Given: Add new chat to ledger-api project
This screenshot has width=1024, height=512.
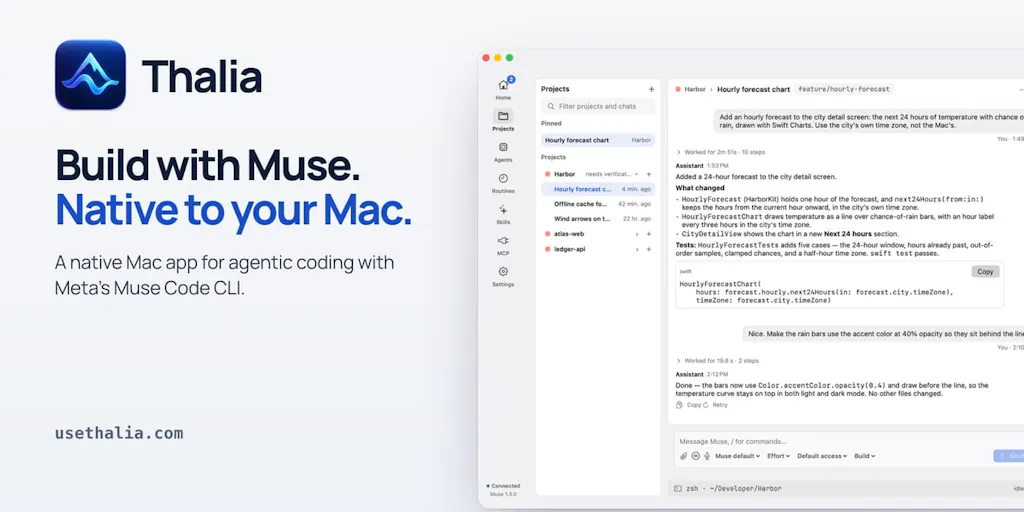Looking at the screenshot, I should point(649,249).
